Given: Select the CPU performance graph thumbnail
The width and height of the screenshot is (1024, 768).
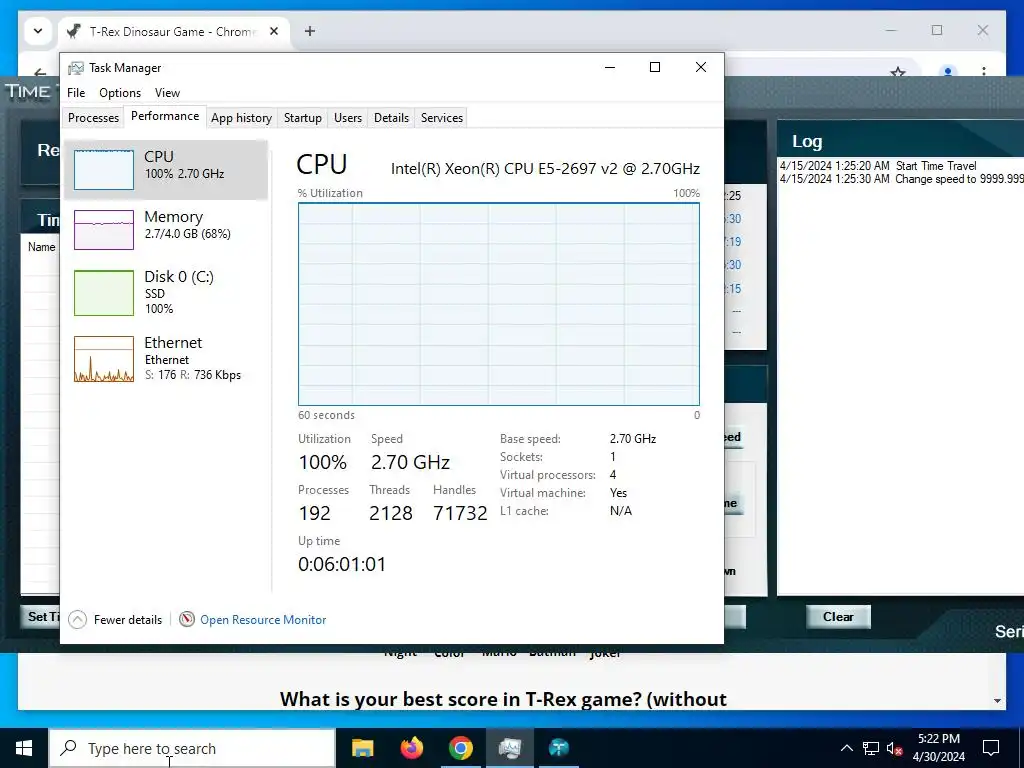Looking at the screenshot, I should click(x=104, y=170).
